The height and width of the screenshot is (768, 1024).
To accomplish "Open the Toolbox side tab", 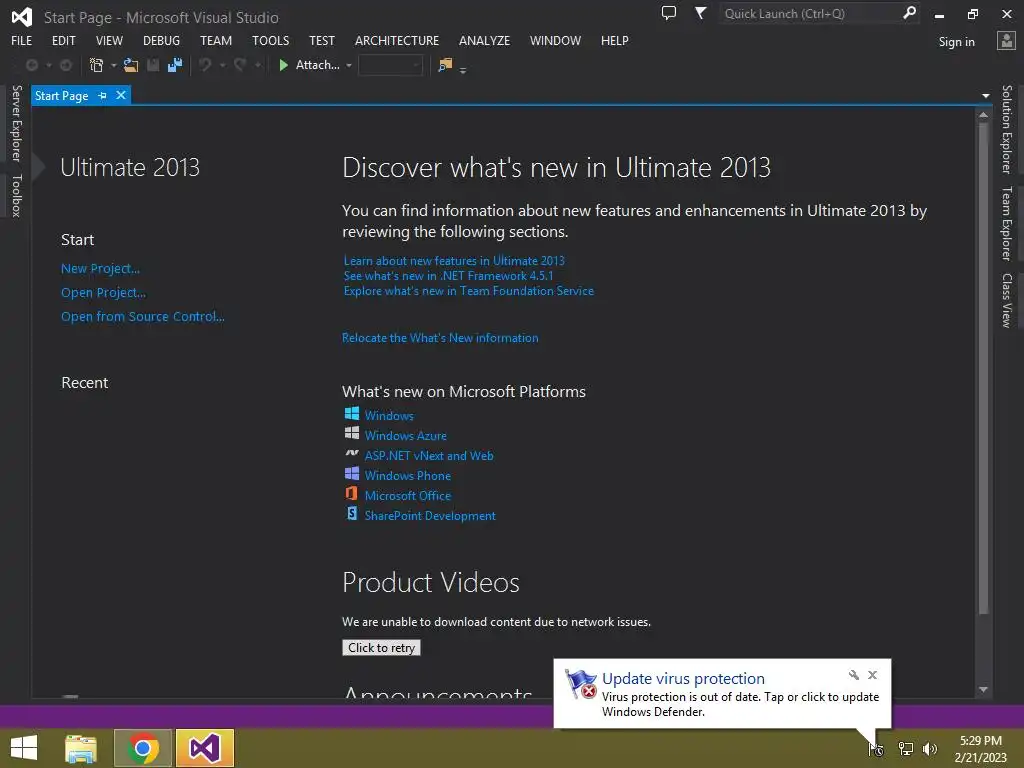I will click(x=16, y=196).
